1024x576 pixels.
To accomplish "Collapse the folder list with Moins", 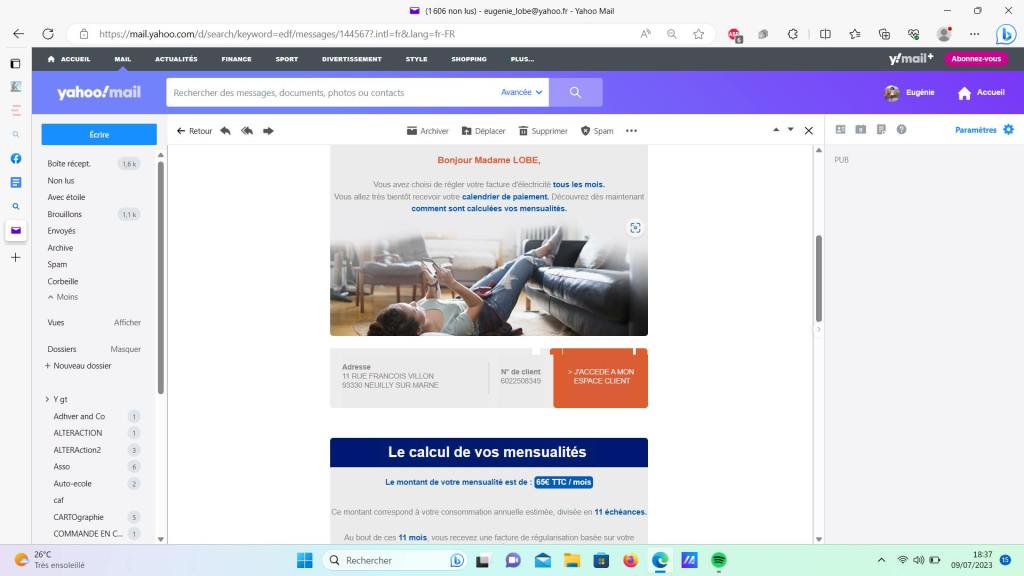I will click(62, 297).
